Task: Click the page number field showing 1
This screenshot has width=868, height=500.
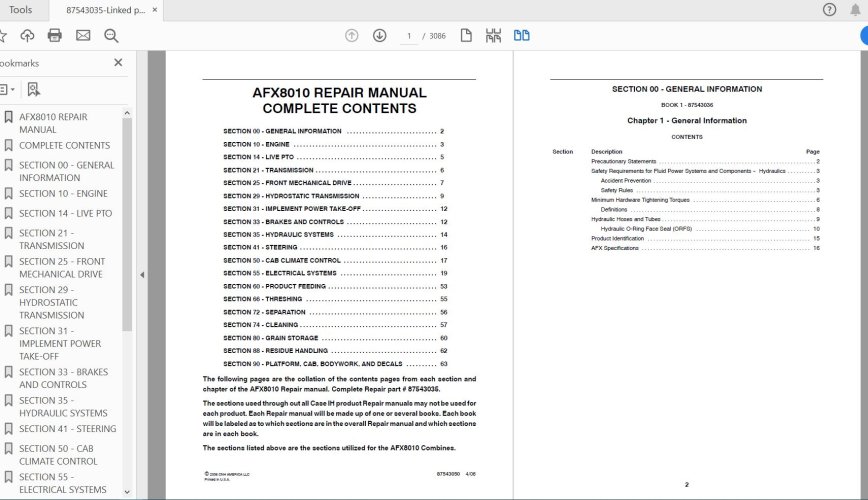Action: (409, 36)
